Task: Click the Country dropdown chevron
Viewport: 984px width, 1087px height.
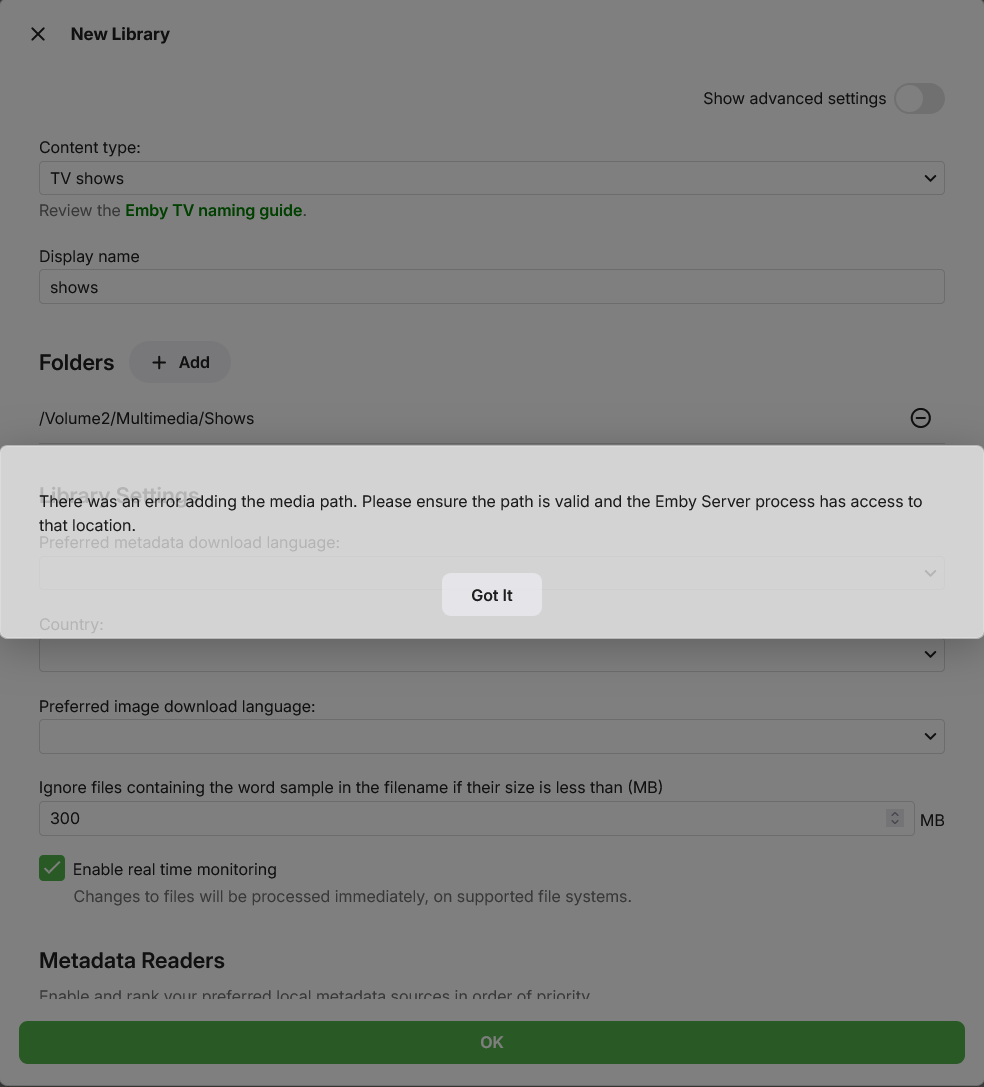Action: pos(930,653)
